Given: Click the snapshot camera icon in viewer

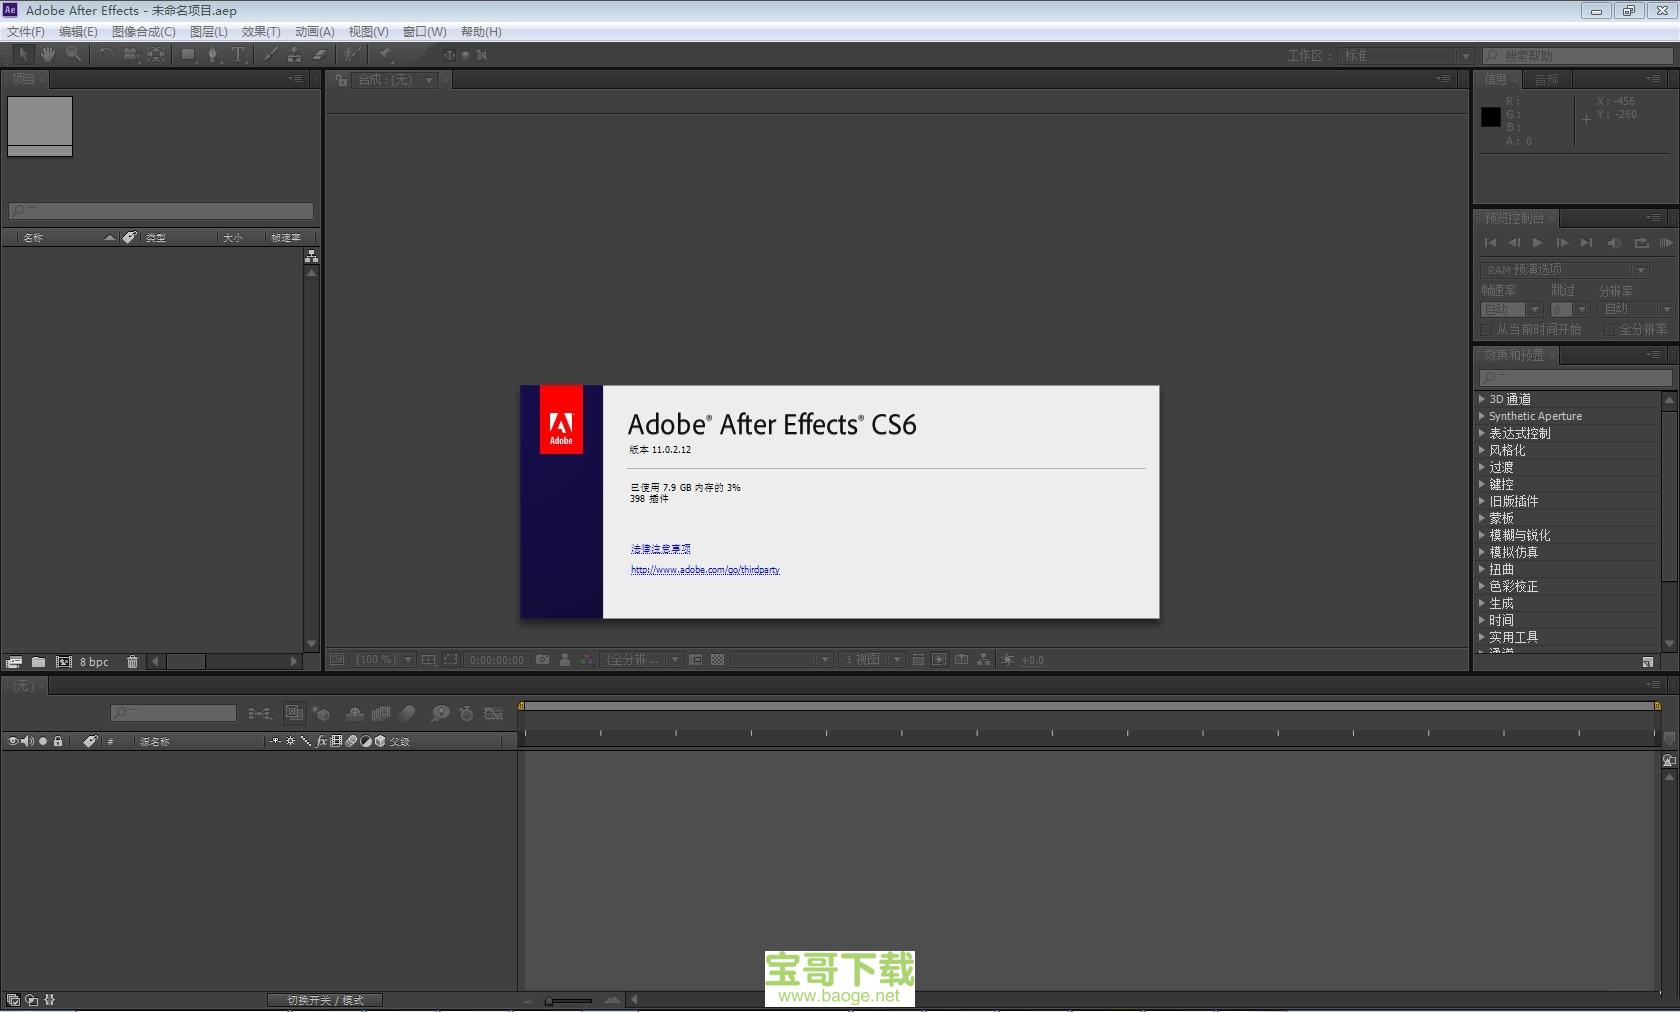Looking at the screenshot, I should 542,660.
